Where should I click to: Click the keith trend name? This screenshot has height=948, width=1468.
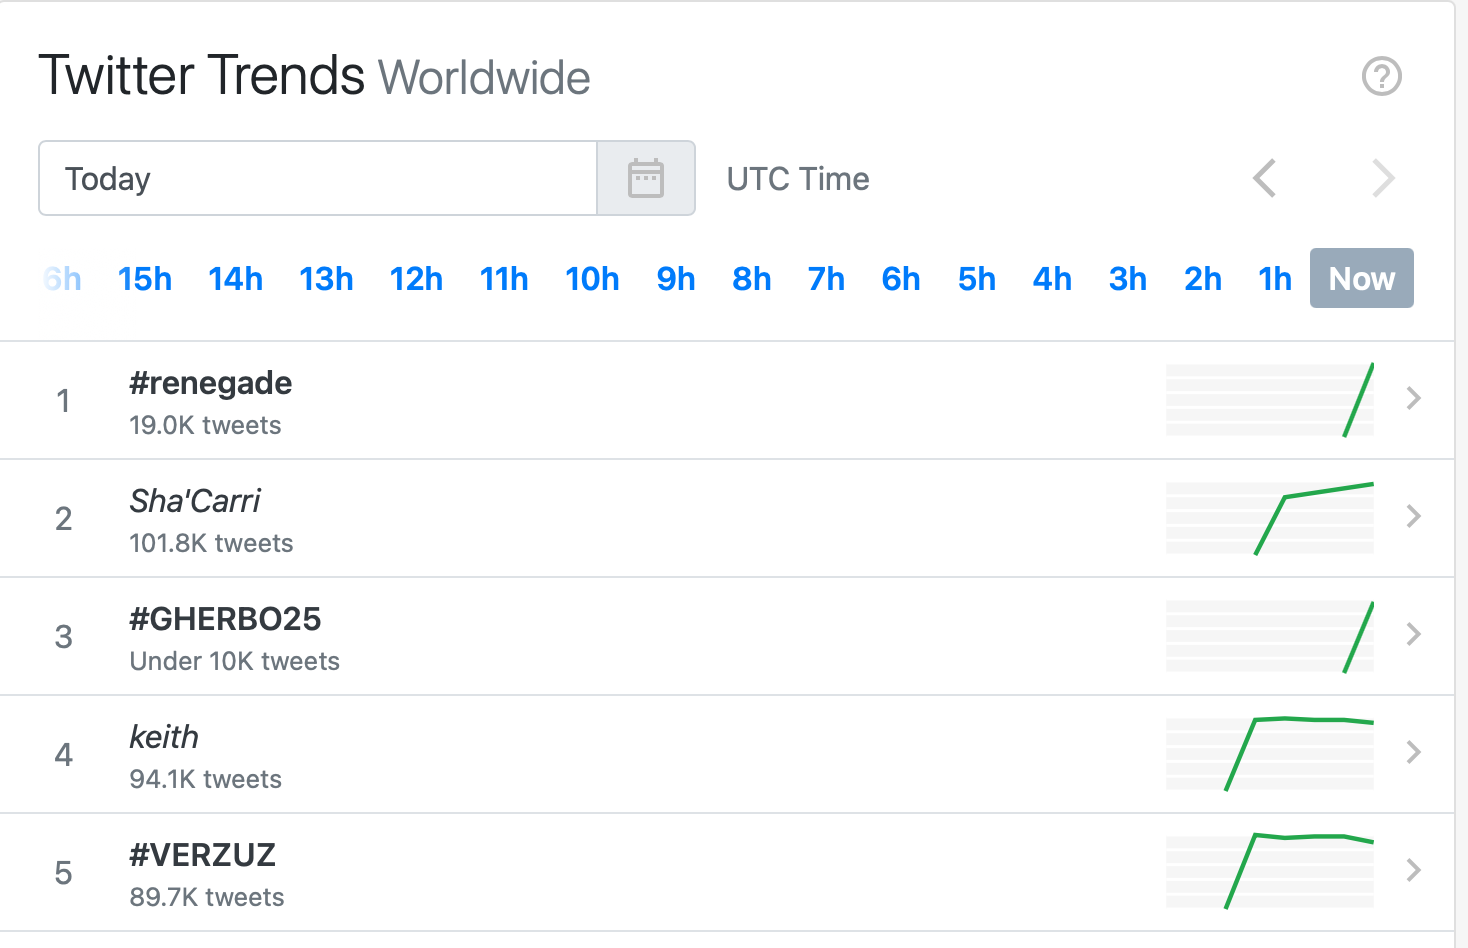point(164,737)
